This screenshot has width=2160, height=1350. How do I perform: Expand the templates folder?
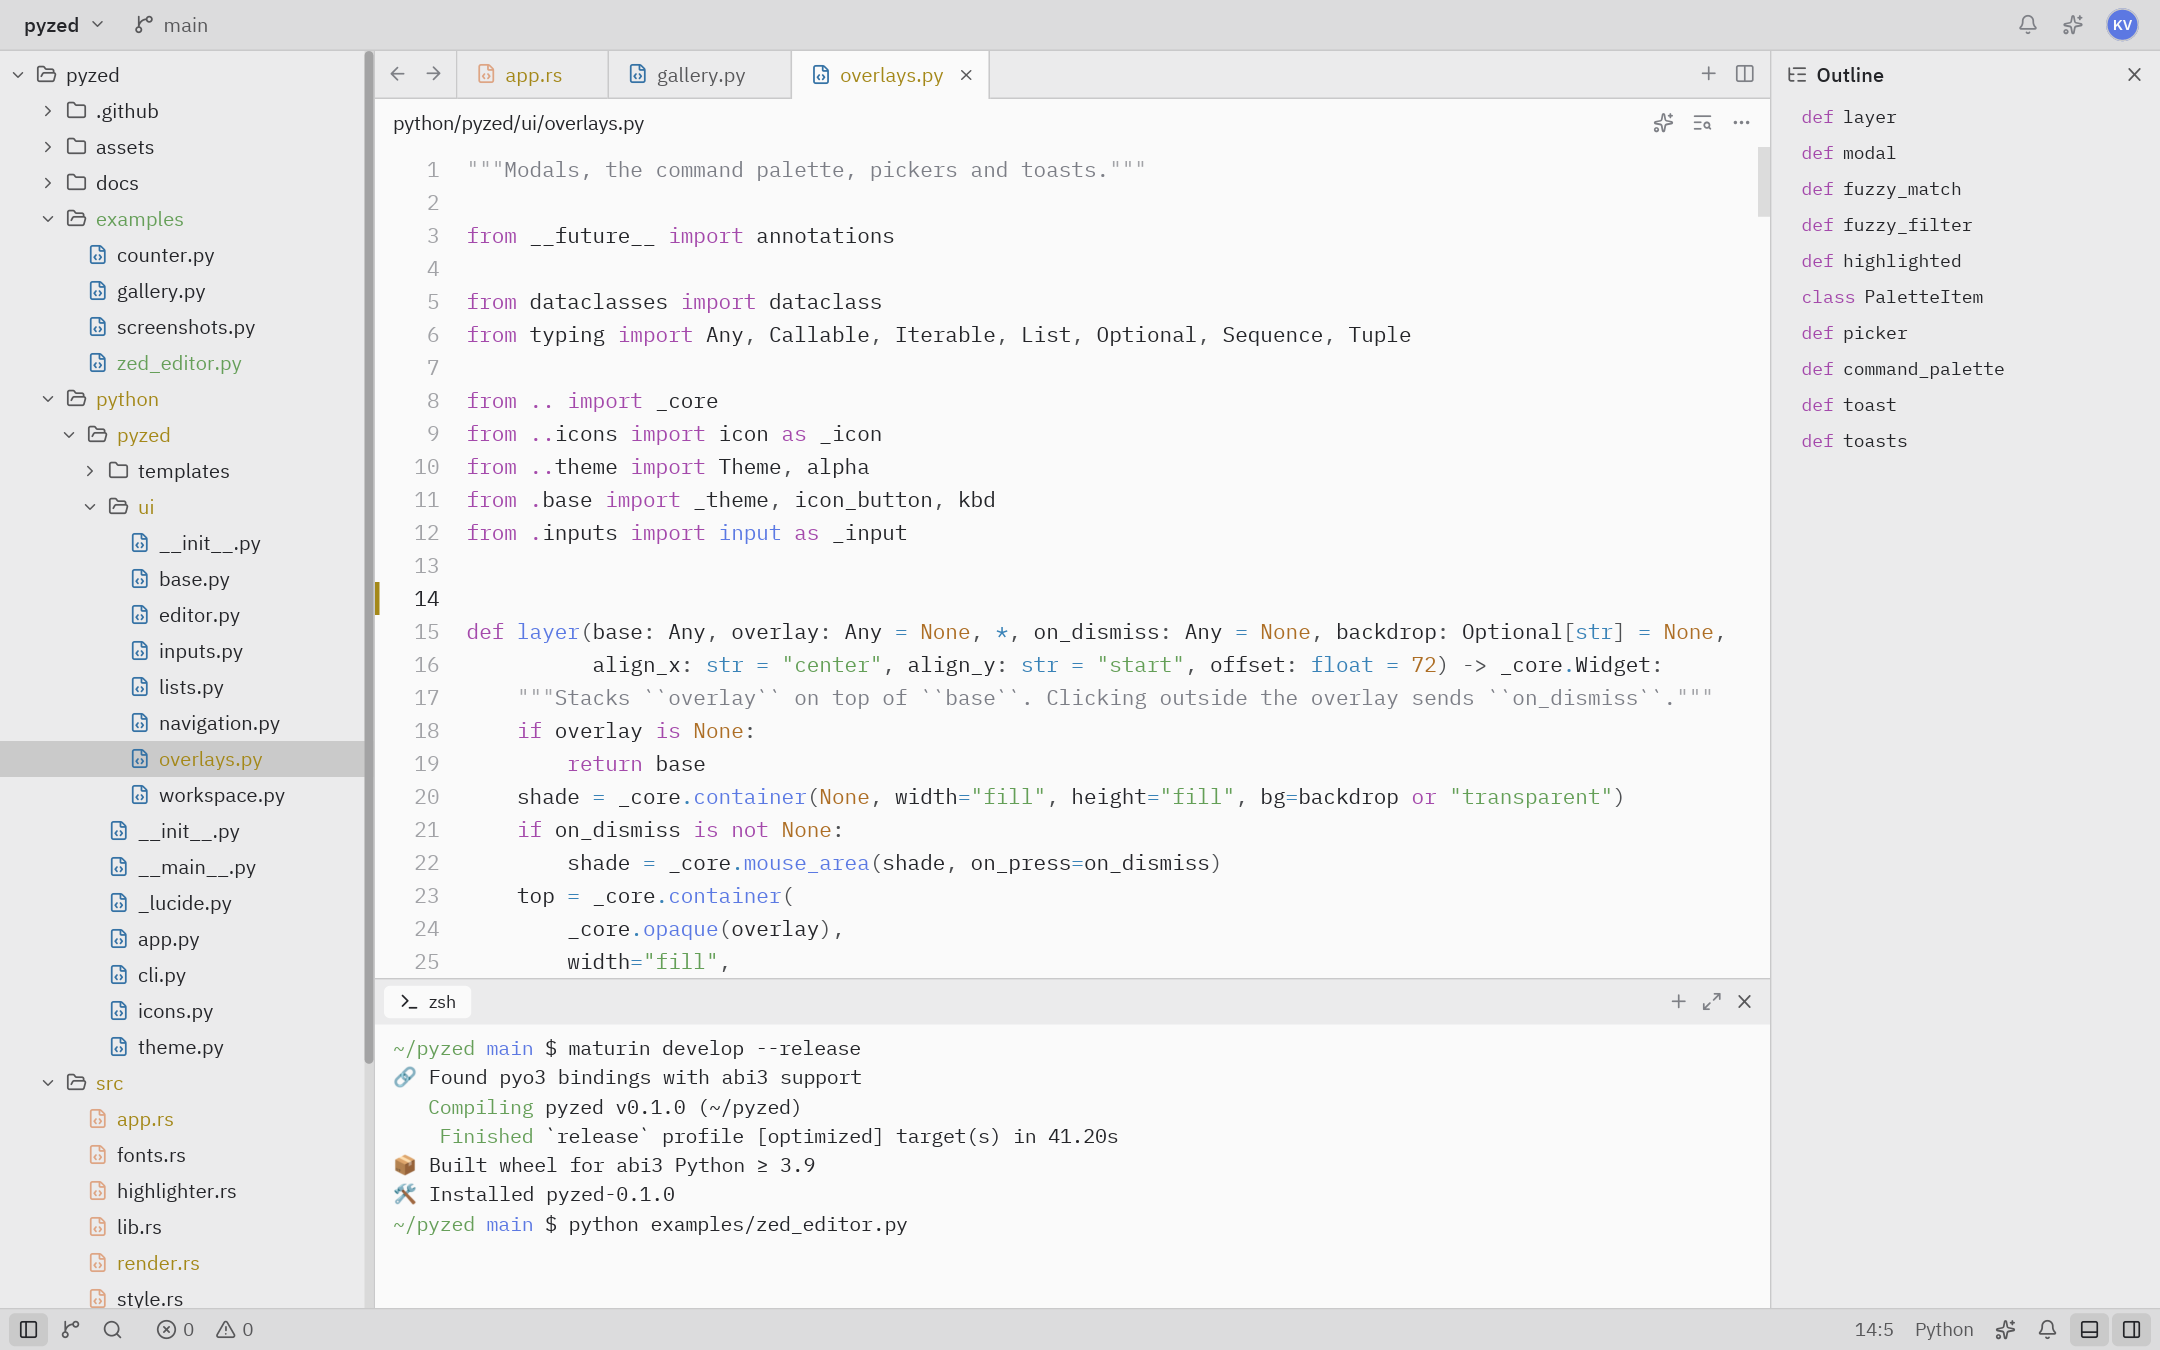pyautogui.click(x=89, y=471)
